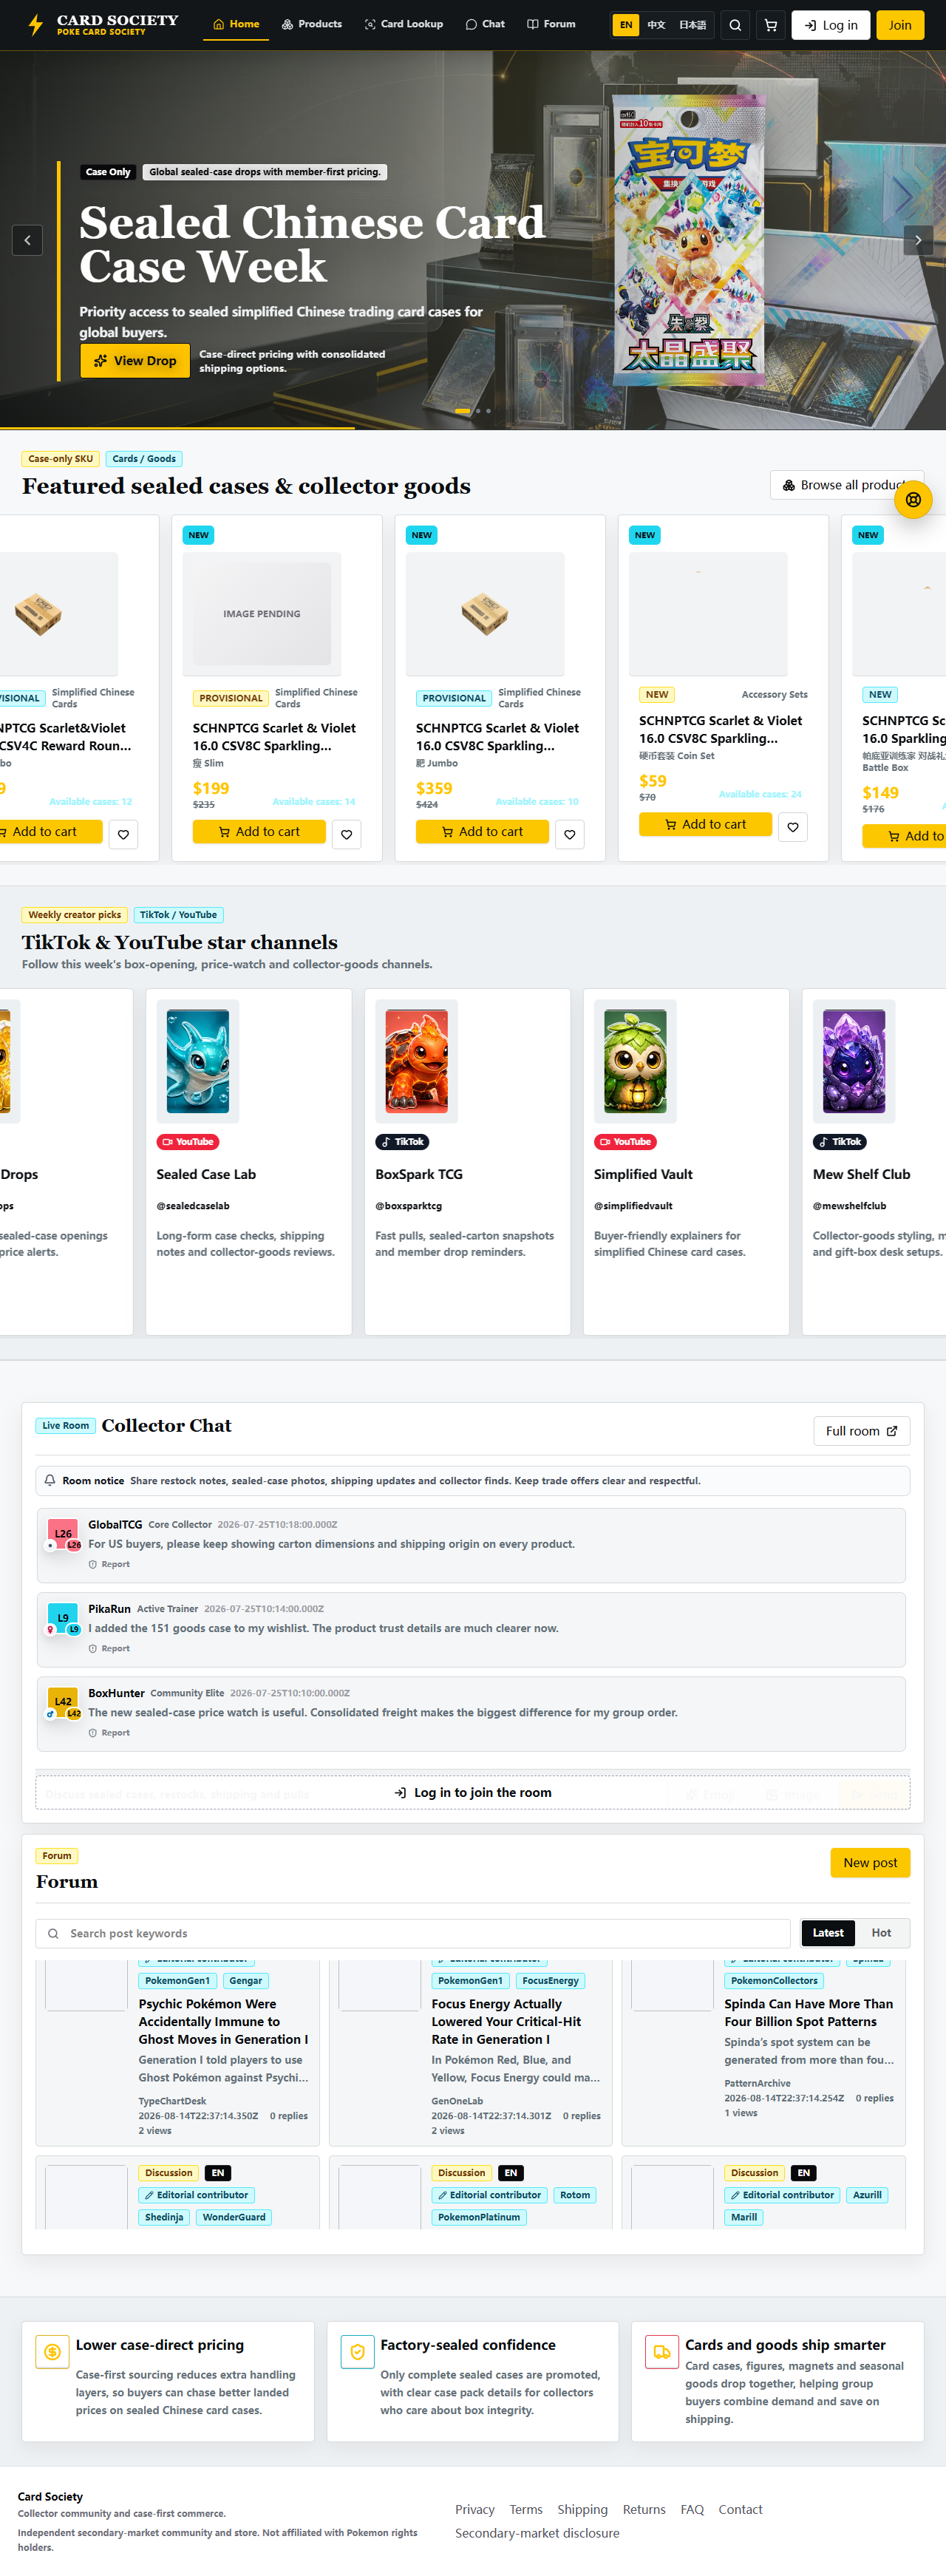Open the search icon in the header
This screenshot has width=946, height=2576.
(x=735, y=25)
